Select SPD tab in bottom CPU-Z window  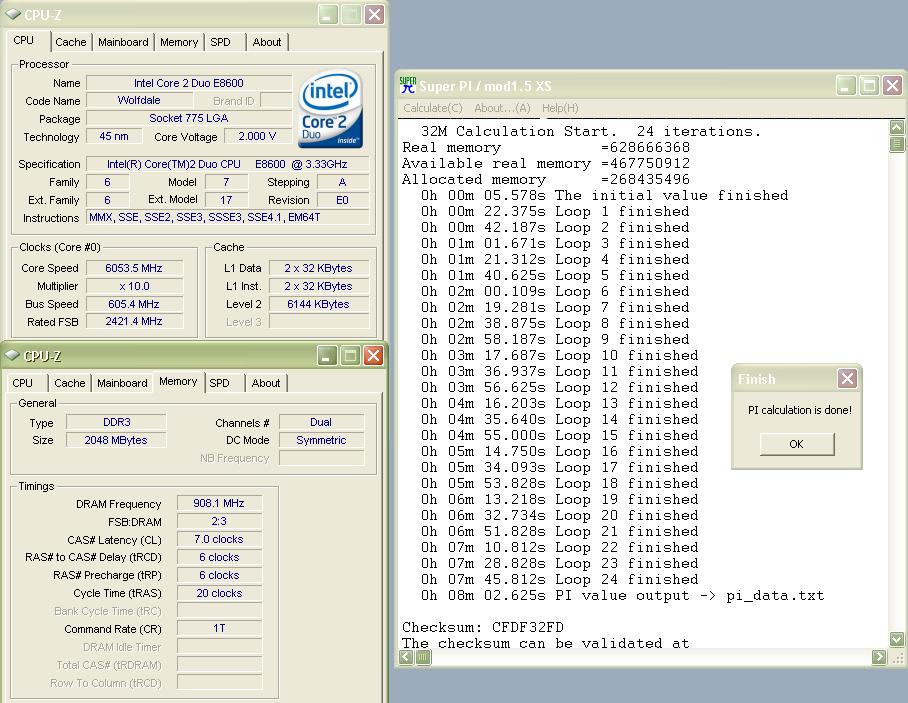219,383
